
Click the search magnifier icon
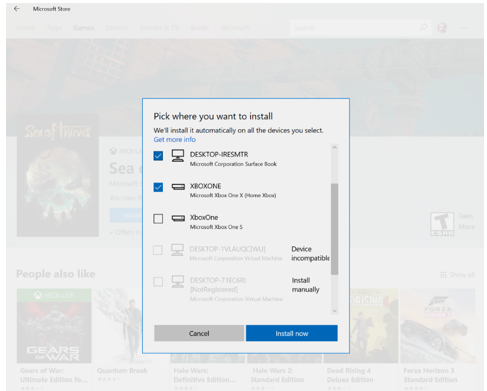(x=423, y=27)
